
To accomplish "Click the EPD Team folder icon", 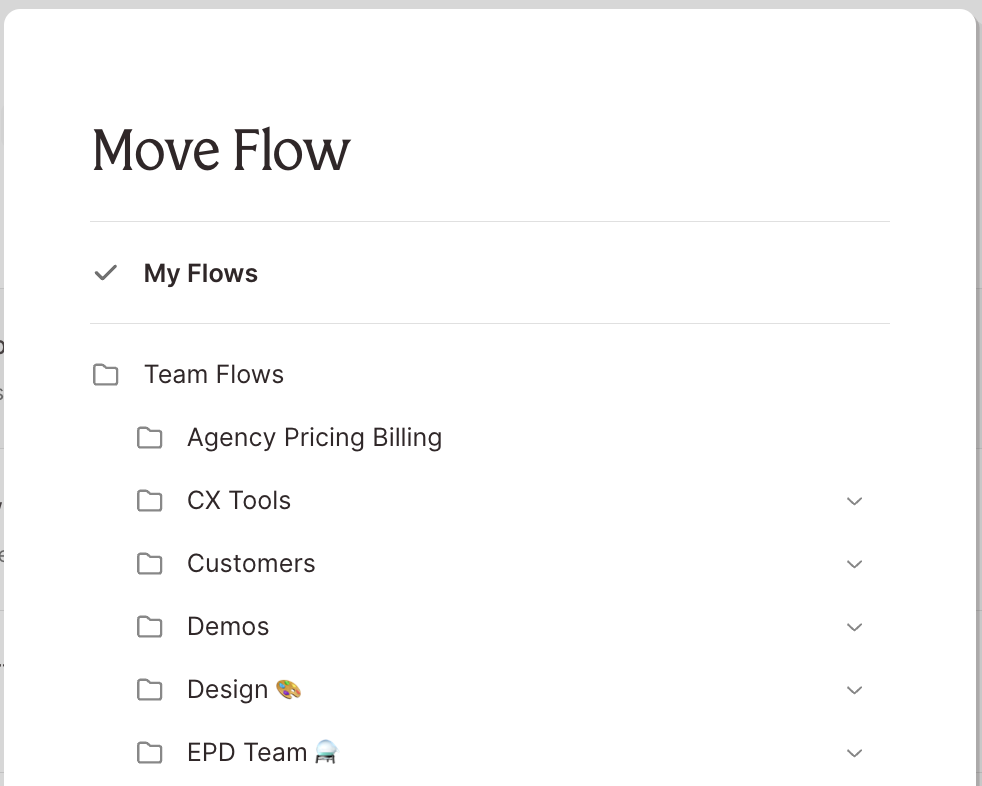I will coord(149,753).
